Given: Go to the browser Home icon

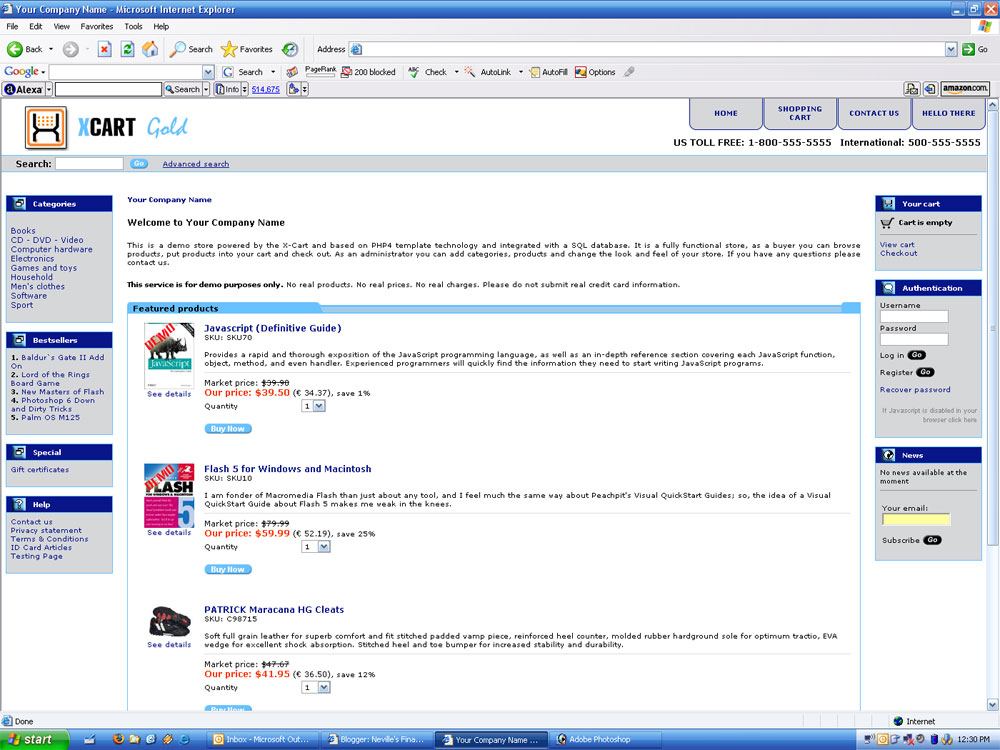Looking at the screenshot, I should pos(150,49).
